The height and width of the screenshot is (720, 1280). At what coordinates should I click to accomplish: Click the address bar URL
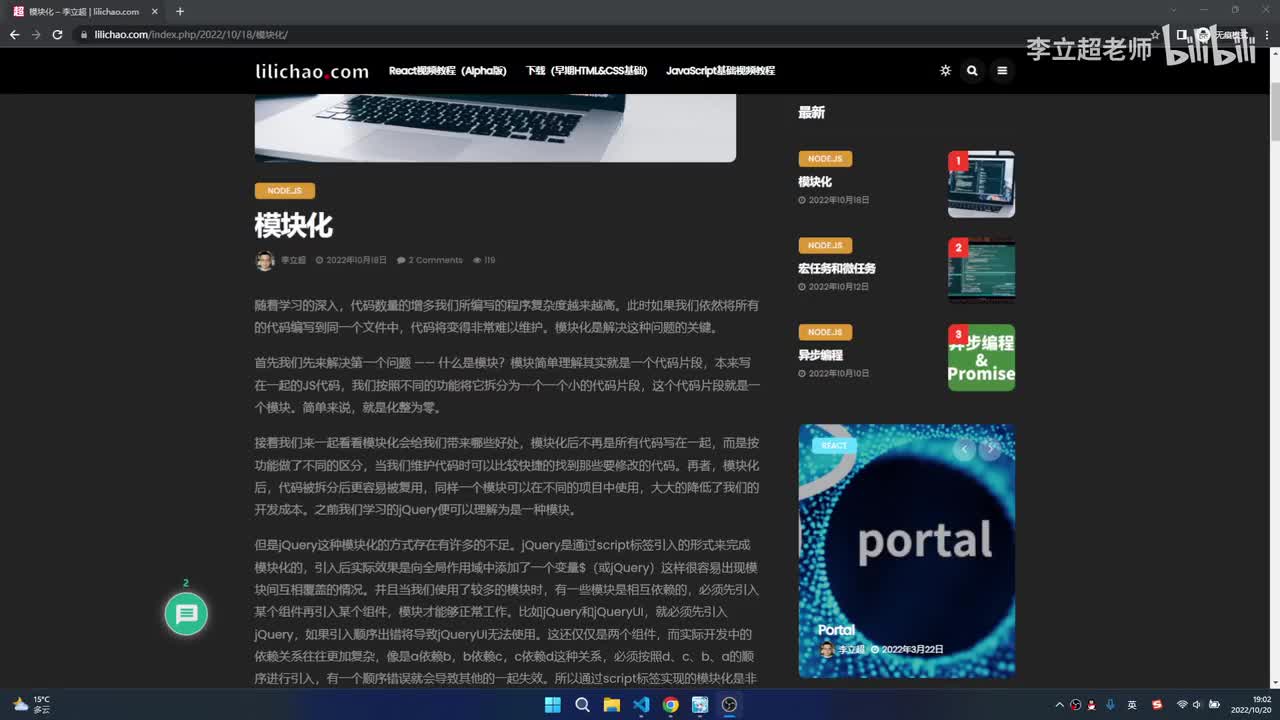point(191,34)
